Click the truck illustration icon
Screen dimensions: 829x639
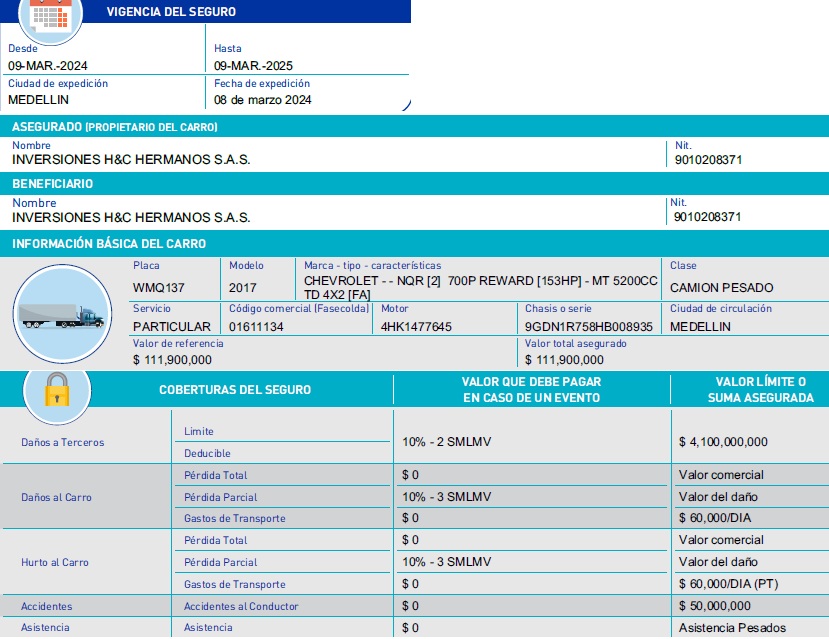tap(61, 315)
